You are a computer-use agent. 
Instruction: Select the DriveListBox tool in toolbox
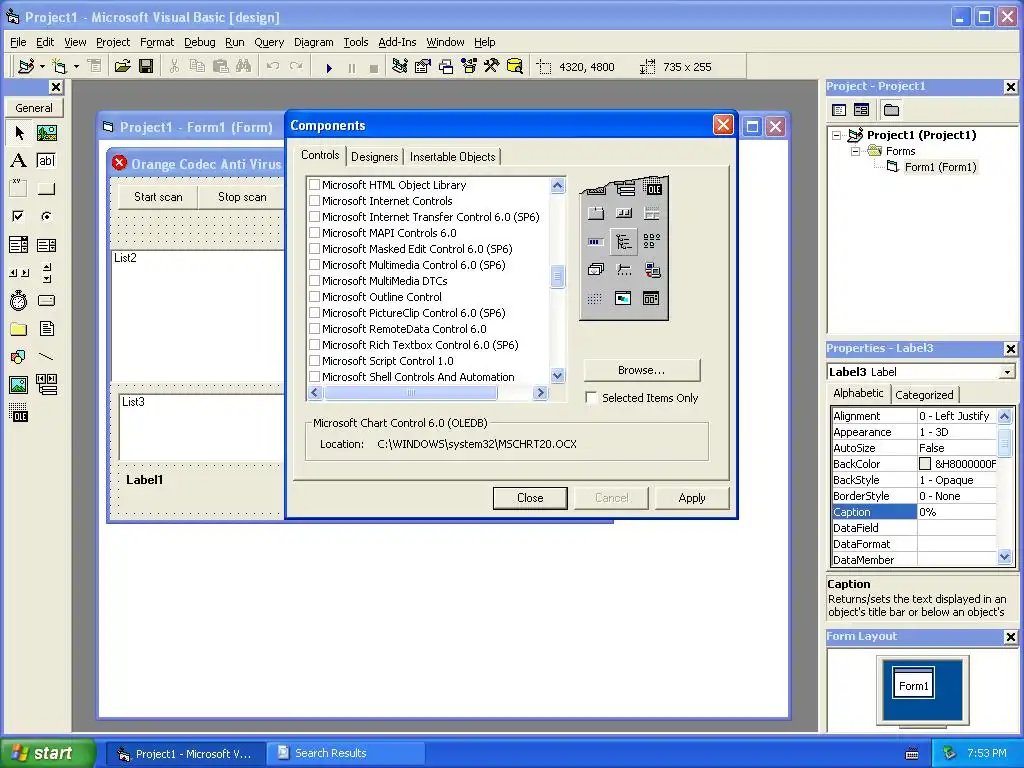(46, 300)
